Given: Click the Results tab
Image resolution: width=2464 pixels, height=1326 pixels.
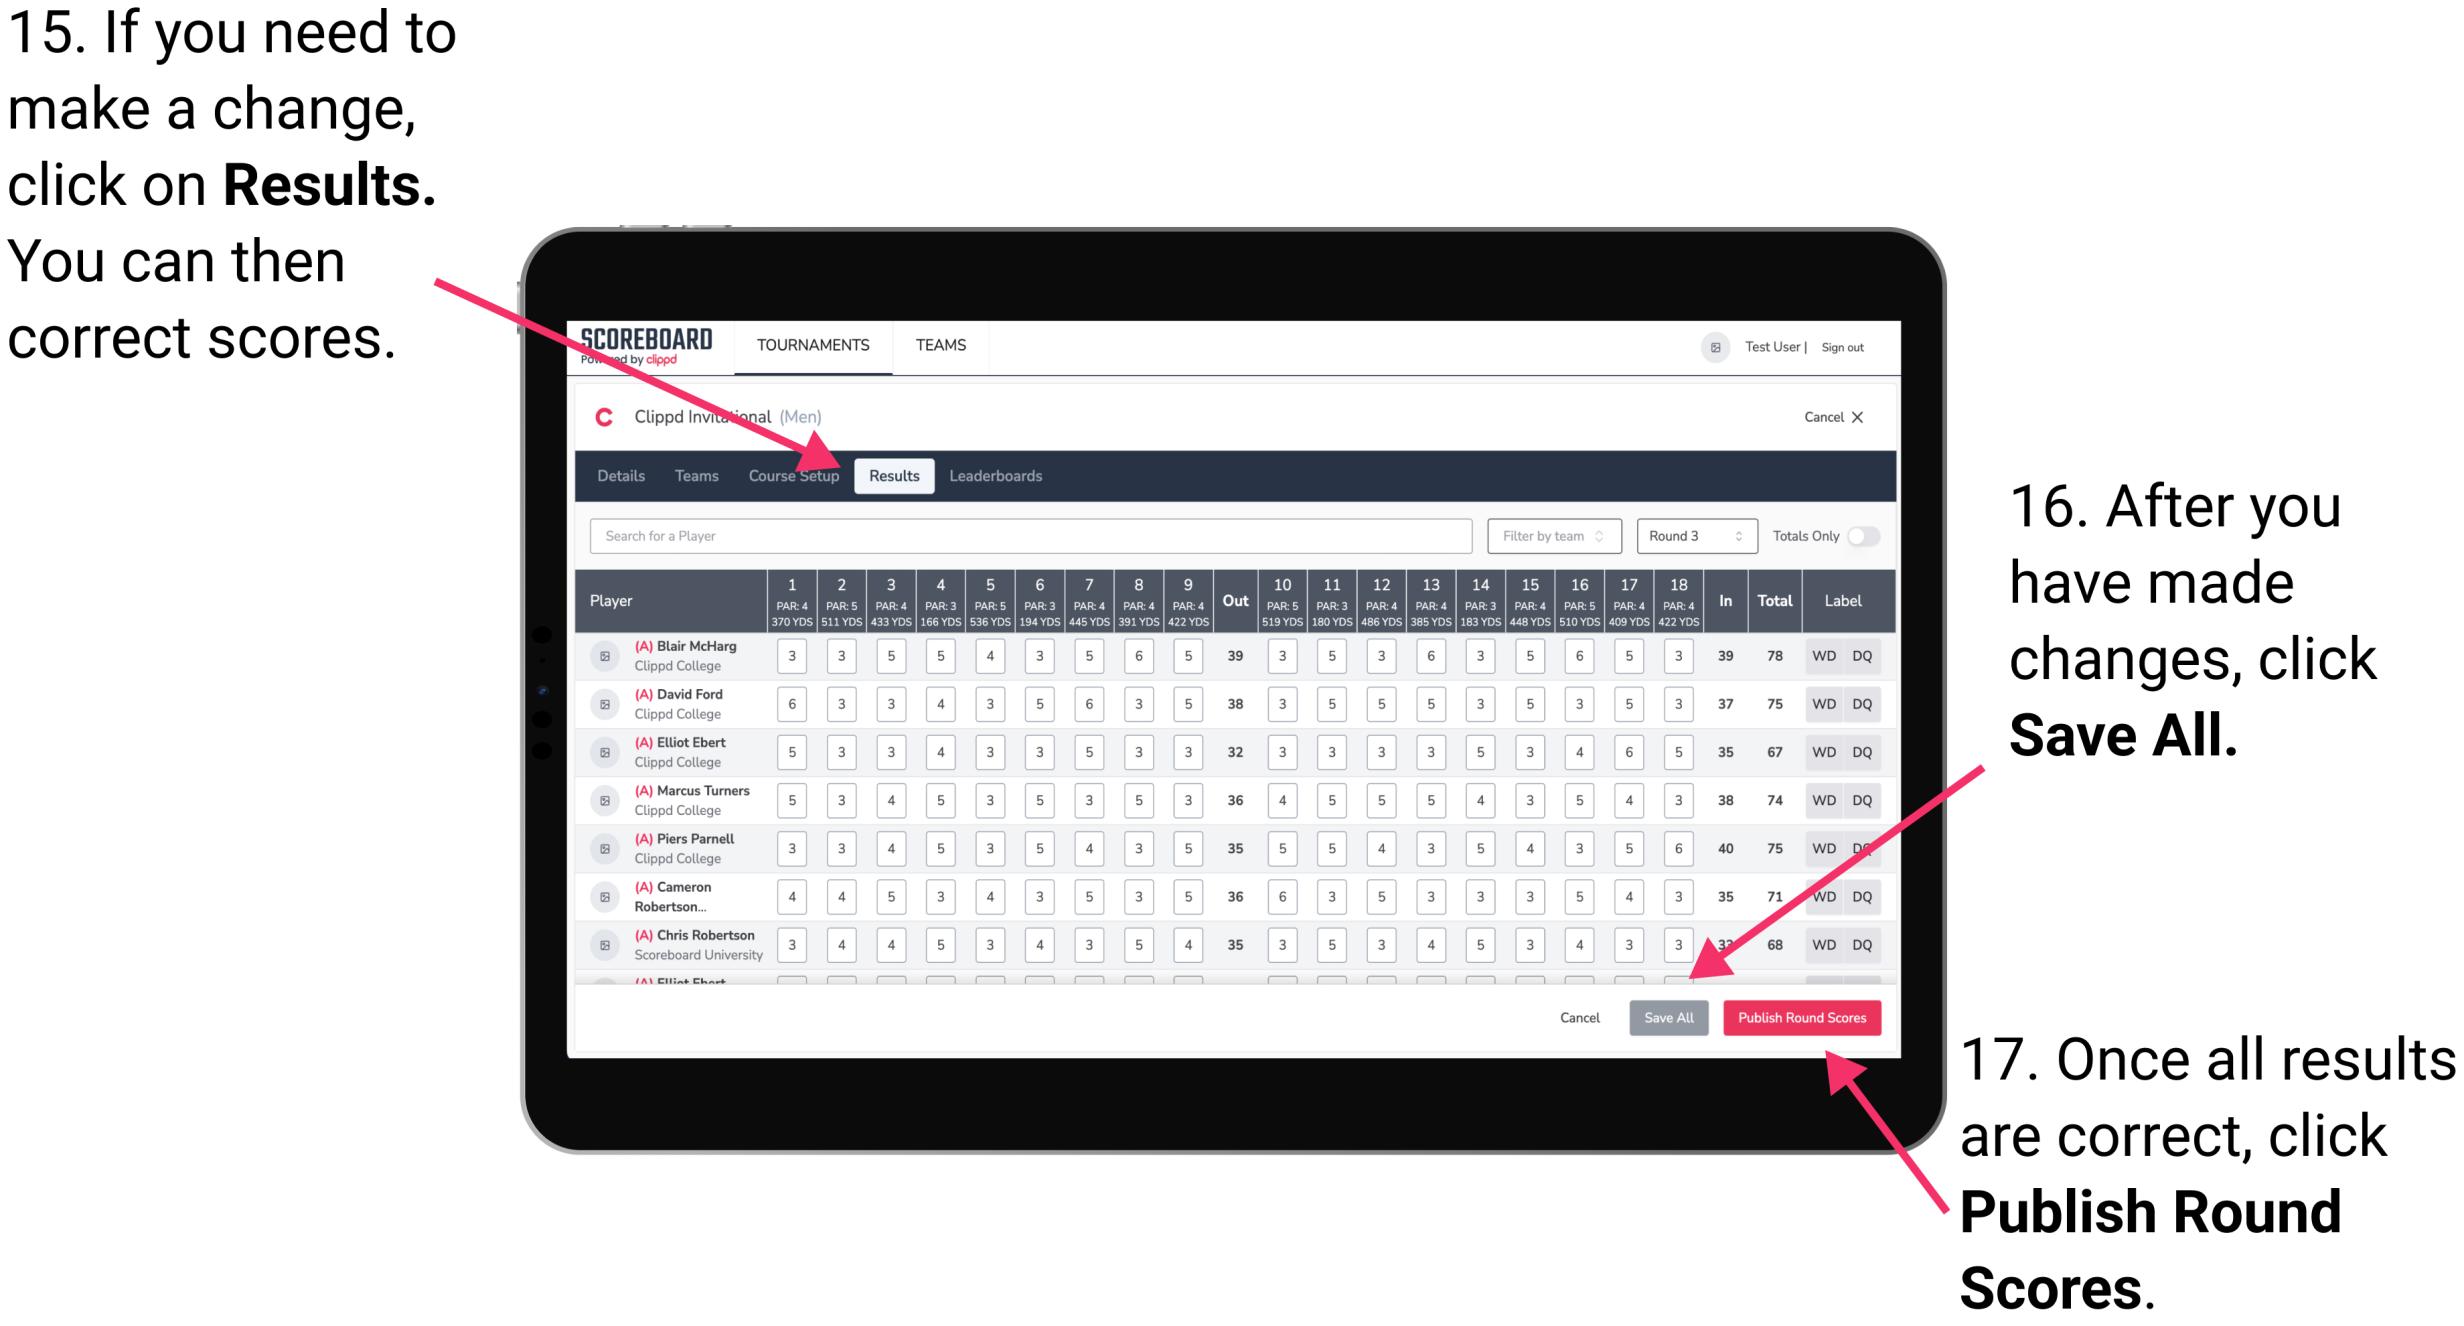Looking at the screenshot, I should [898, 474].
